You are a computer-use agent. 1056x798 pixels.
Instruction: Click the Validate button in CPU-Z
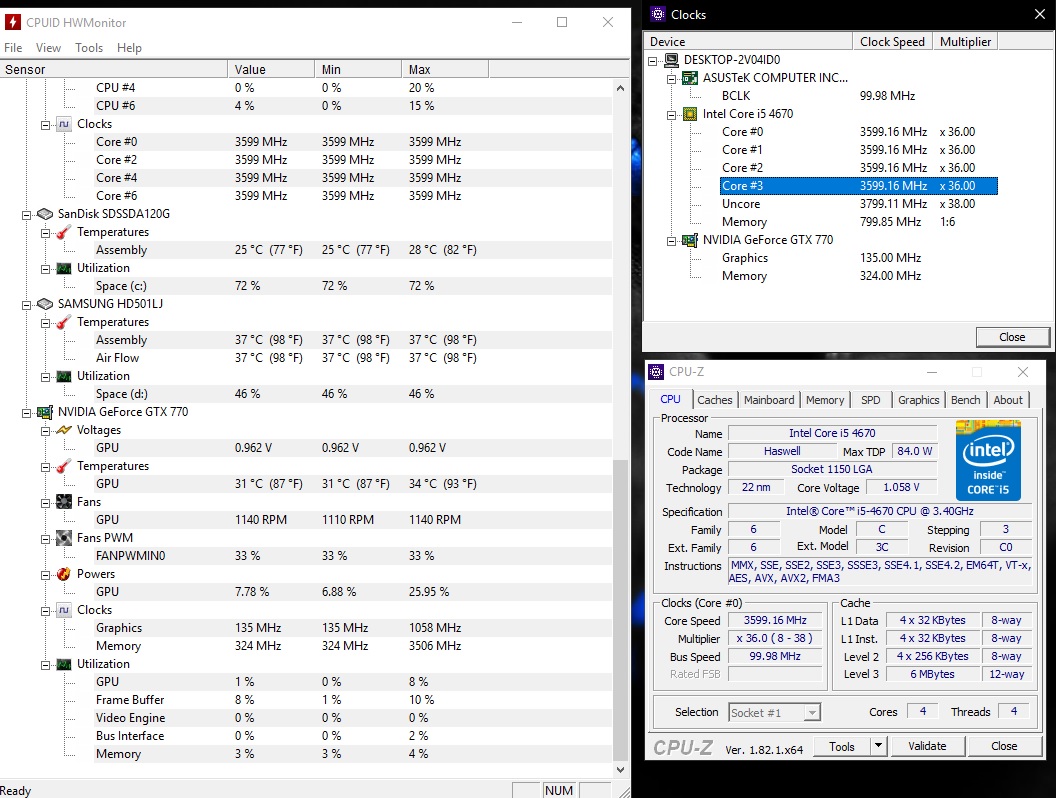click(x=927, y=746)
